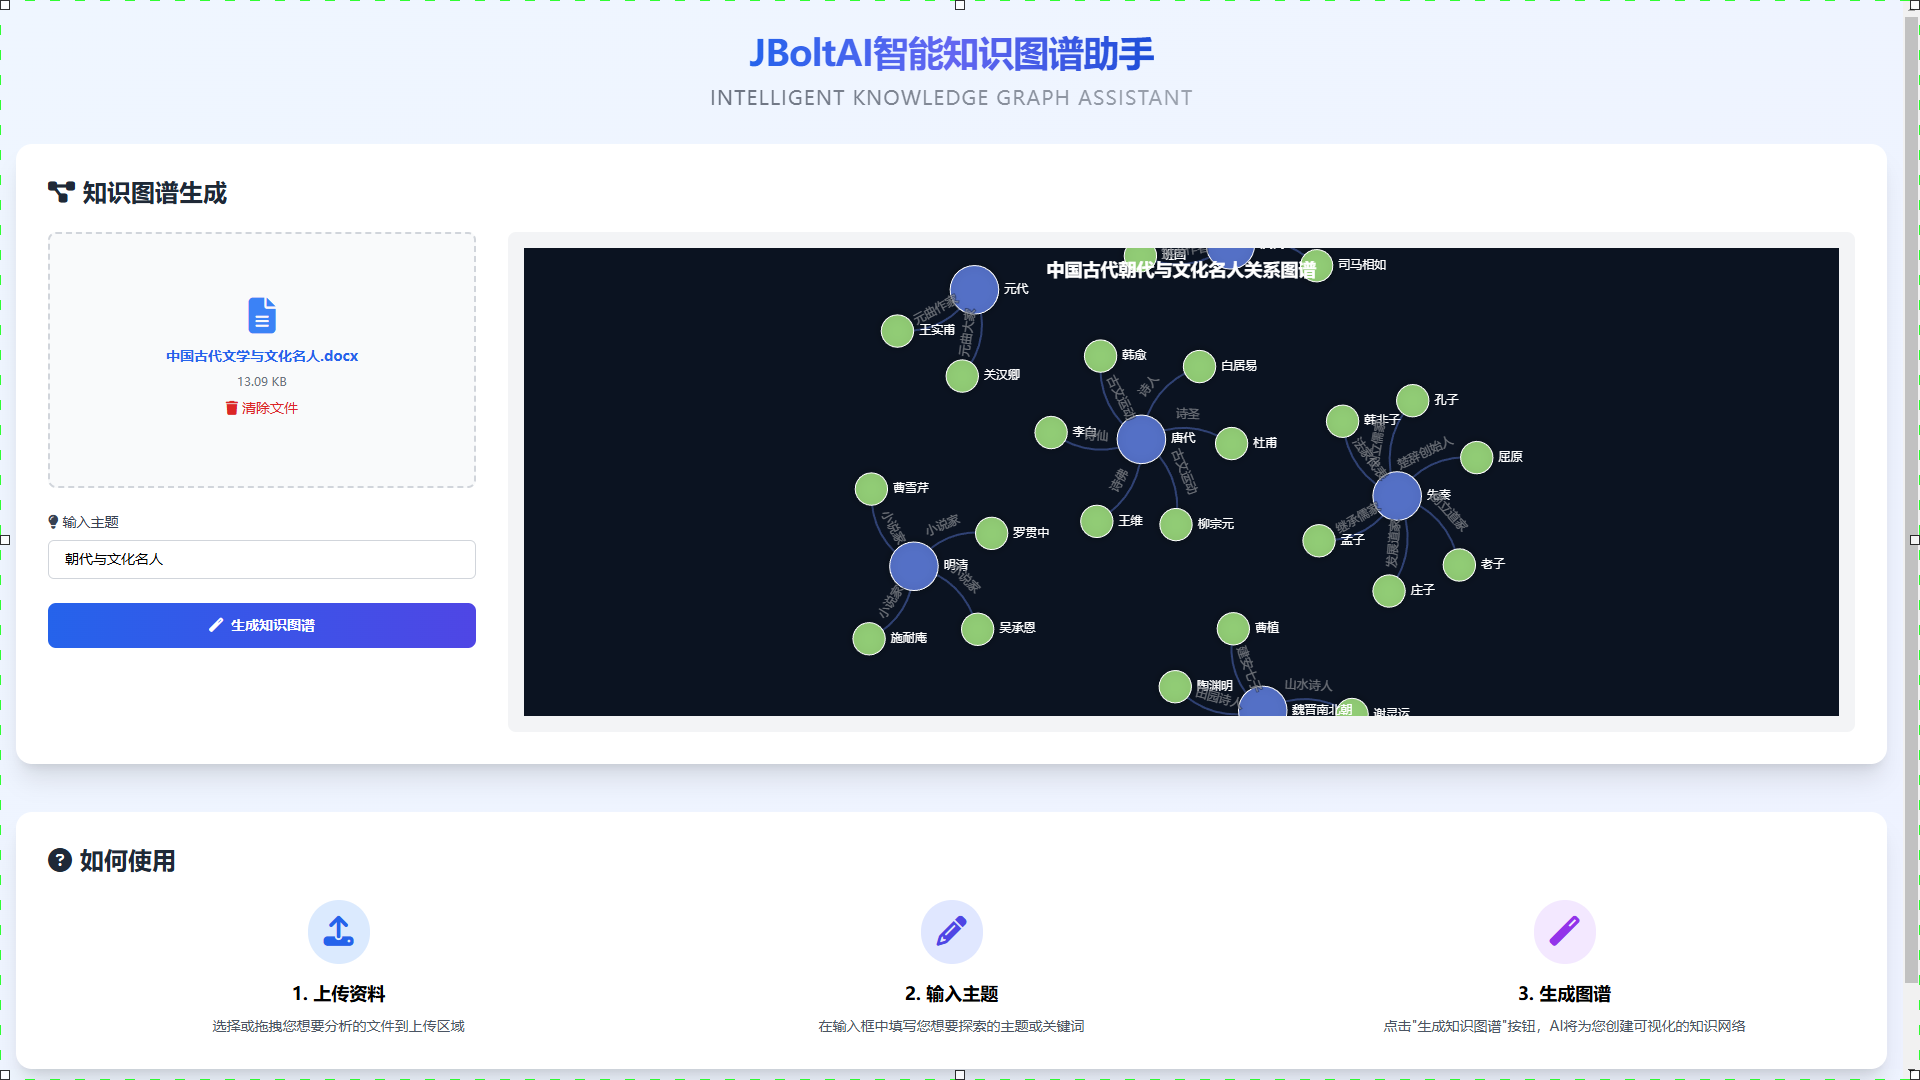Select the 元代 dynasty node
Viewport: 1920px width, 1080px height.
point(974,290)
